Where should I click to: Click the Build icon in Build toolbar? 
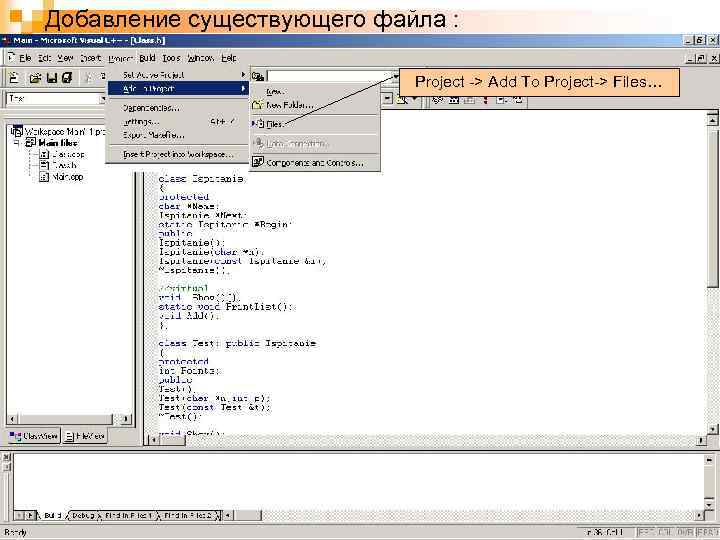coord(454,99)
